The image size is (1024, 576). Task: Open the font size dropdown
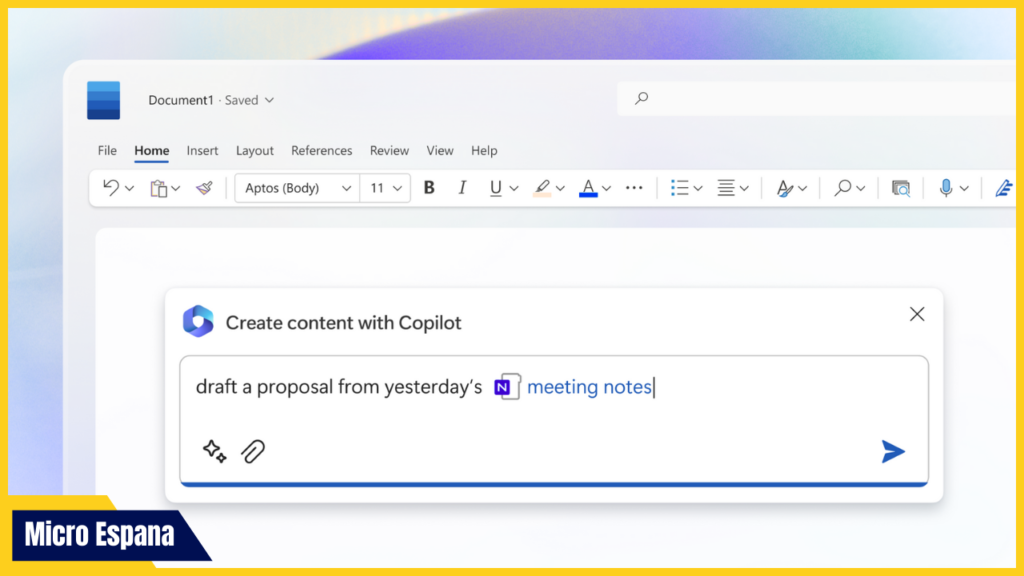point(398,187)
